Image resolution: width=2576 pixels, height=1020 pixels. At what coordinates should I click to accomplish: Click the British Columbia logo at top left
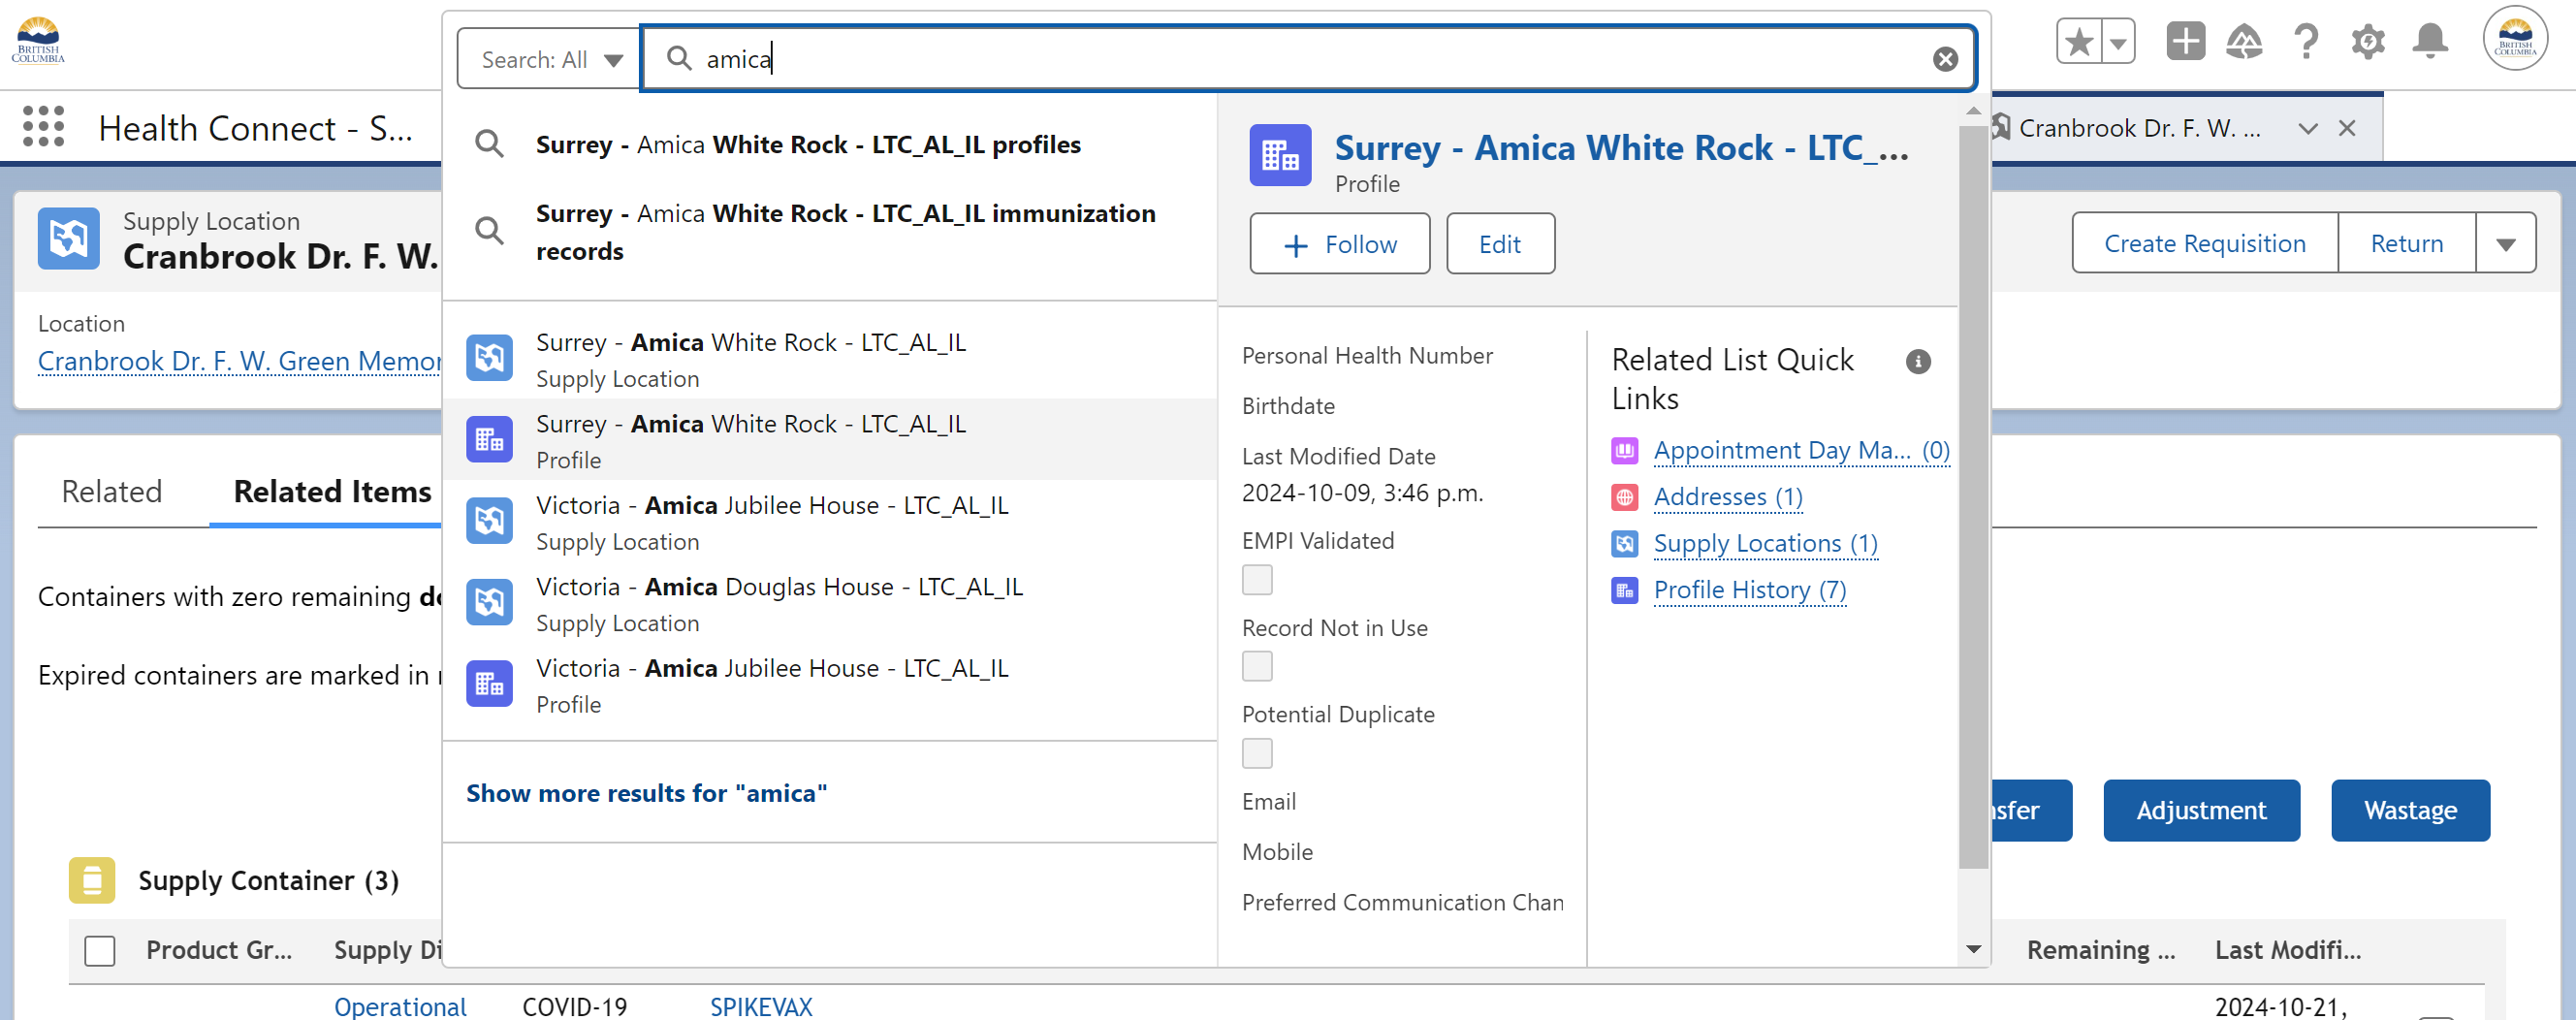(38, 41)
